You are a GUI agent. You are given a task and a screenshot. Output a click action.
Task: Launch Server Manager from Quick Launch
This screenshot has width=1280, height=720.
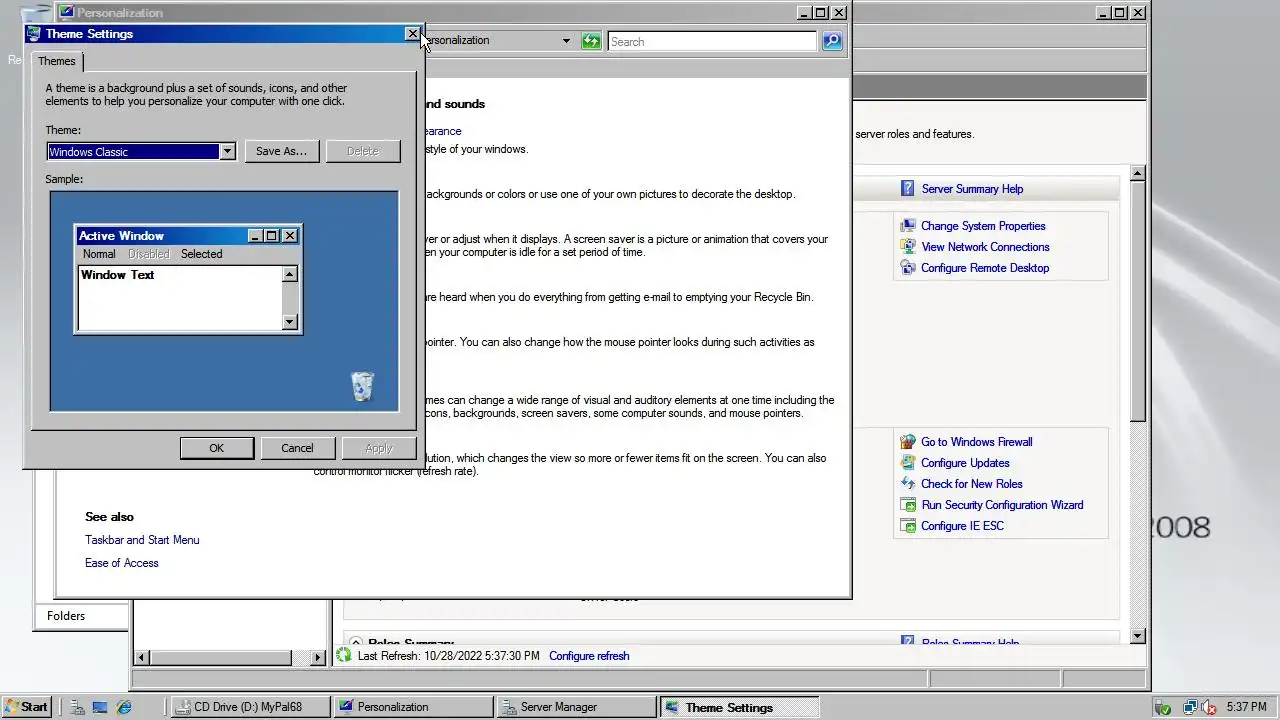point(77,707)
